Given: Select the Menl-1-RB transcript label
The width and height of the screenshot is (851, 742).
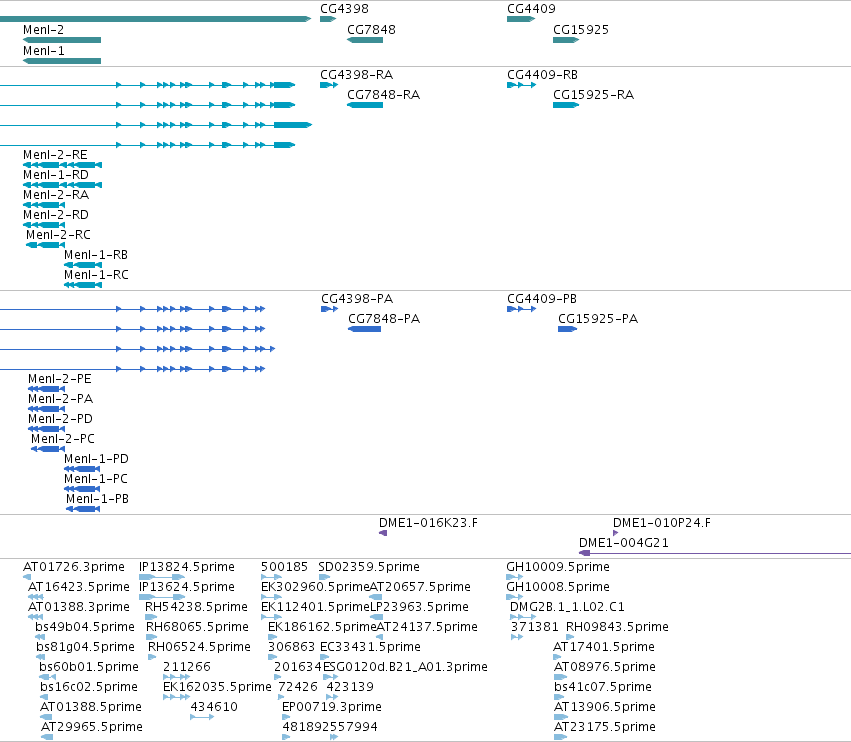Looking at the screenshot, I should 96,255.
